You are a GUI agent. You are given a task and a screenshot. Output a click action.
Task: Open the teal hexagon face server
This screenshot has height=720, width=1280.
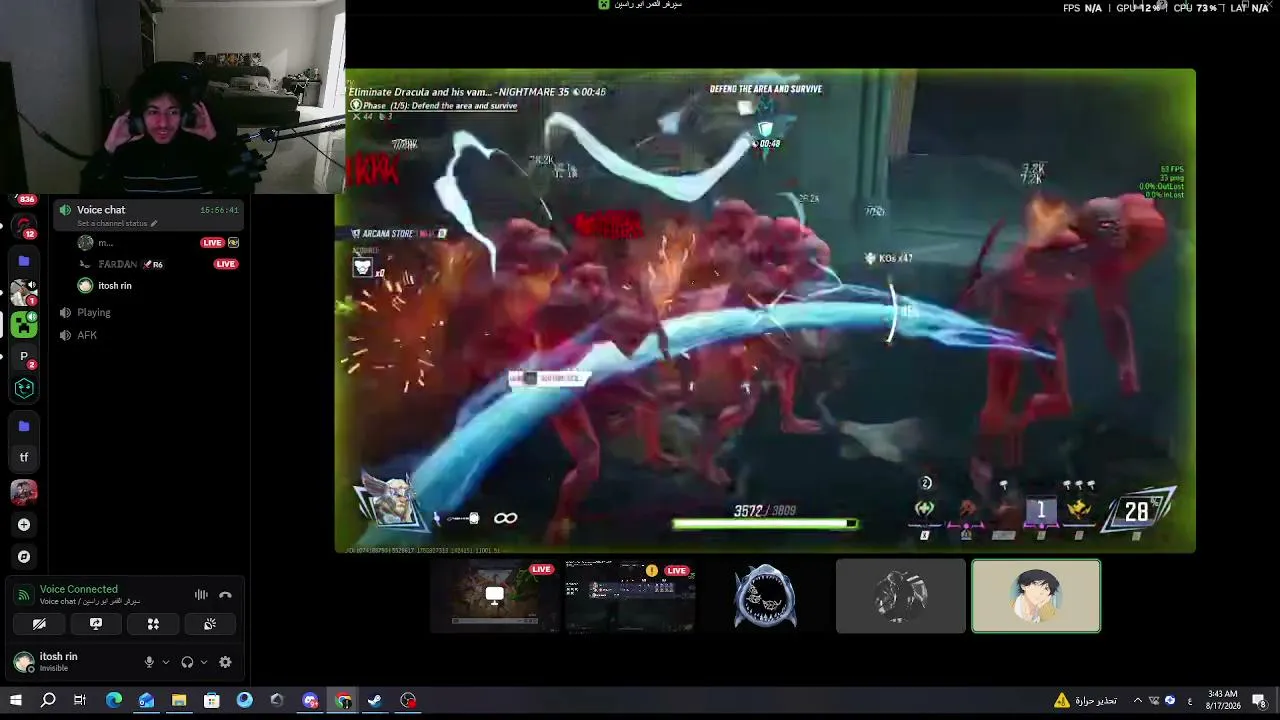[x=24, y=388]
